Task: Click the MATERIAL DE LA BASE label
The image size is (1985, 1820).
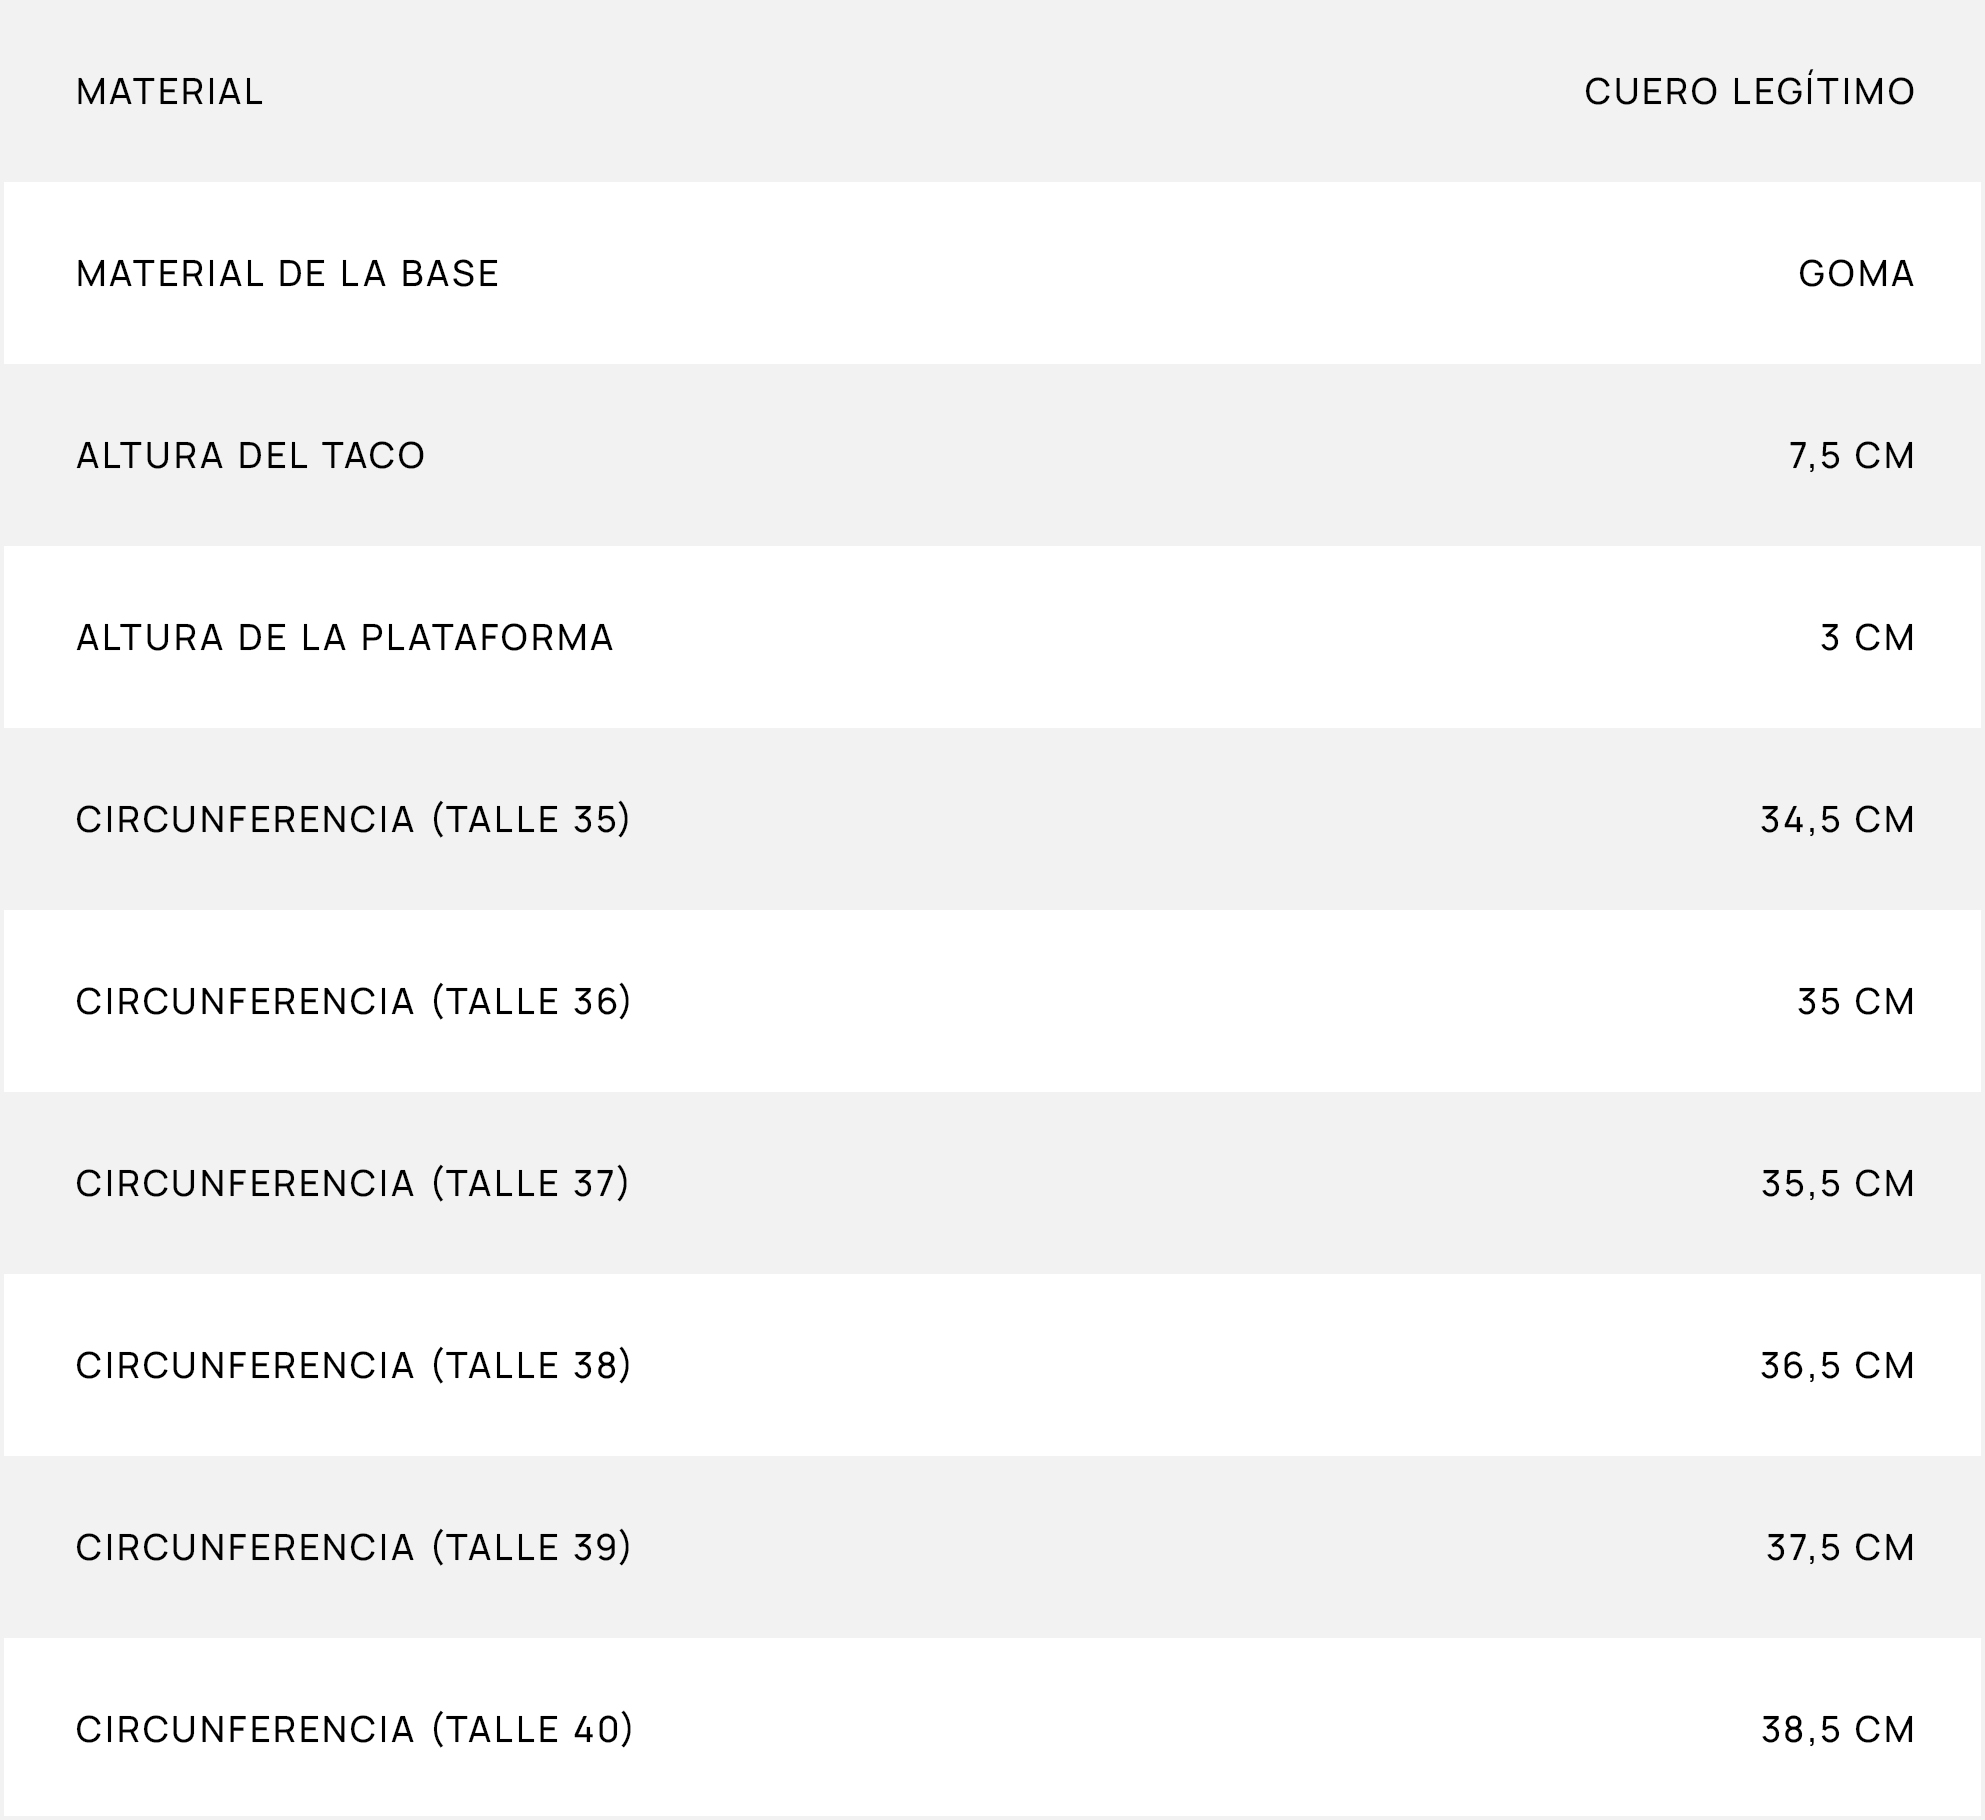Action: click(287, 274)
